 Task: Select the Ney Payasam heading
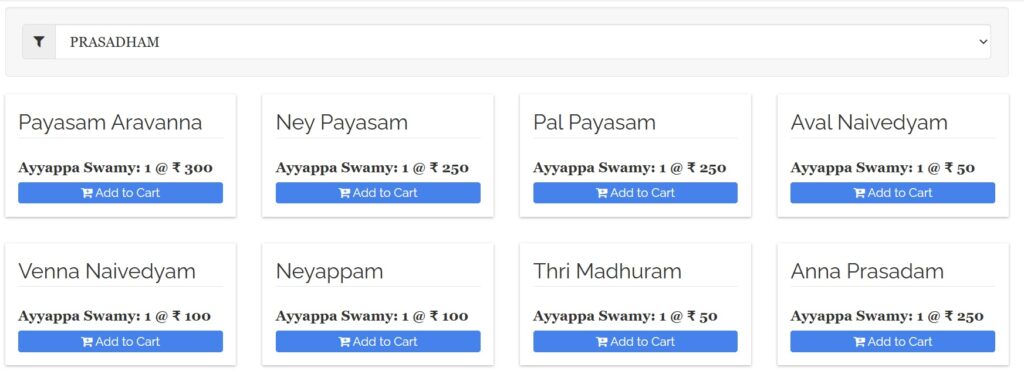[342, 122]
